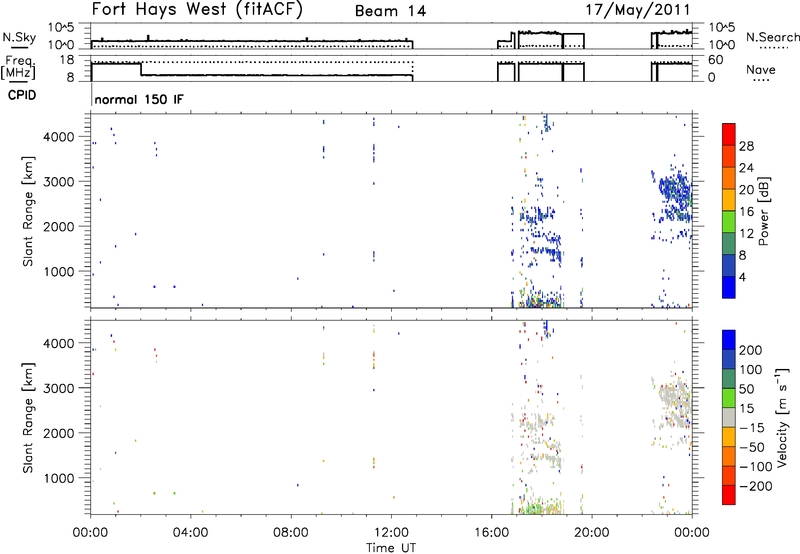Click the 'N.Search' legend label
The image size is (800, 554).
click(x=772, y=37)
